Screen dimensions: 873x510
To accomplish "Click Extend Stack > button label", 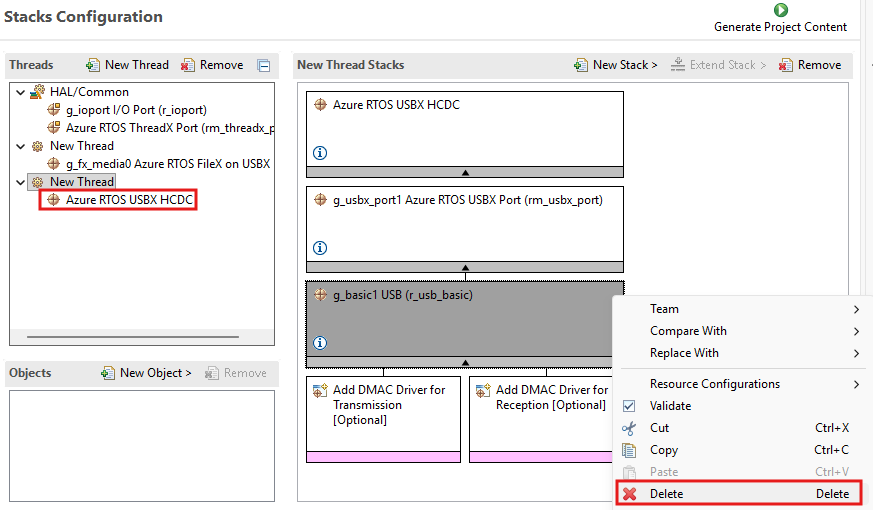I will coord(728,65).
